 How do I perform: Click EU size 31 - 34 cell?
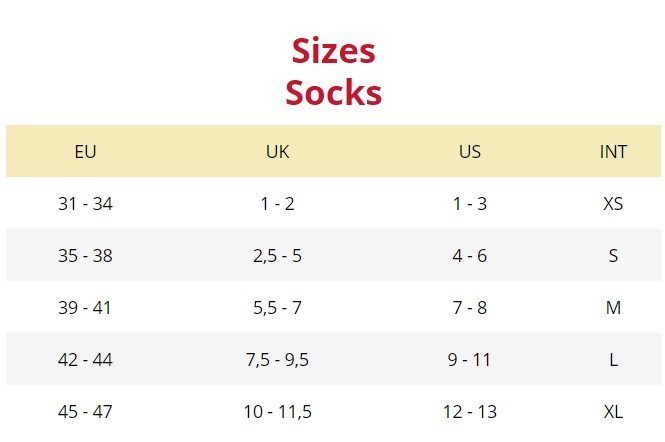click(85, 204)
